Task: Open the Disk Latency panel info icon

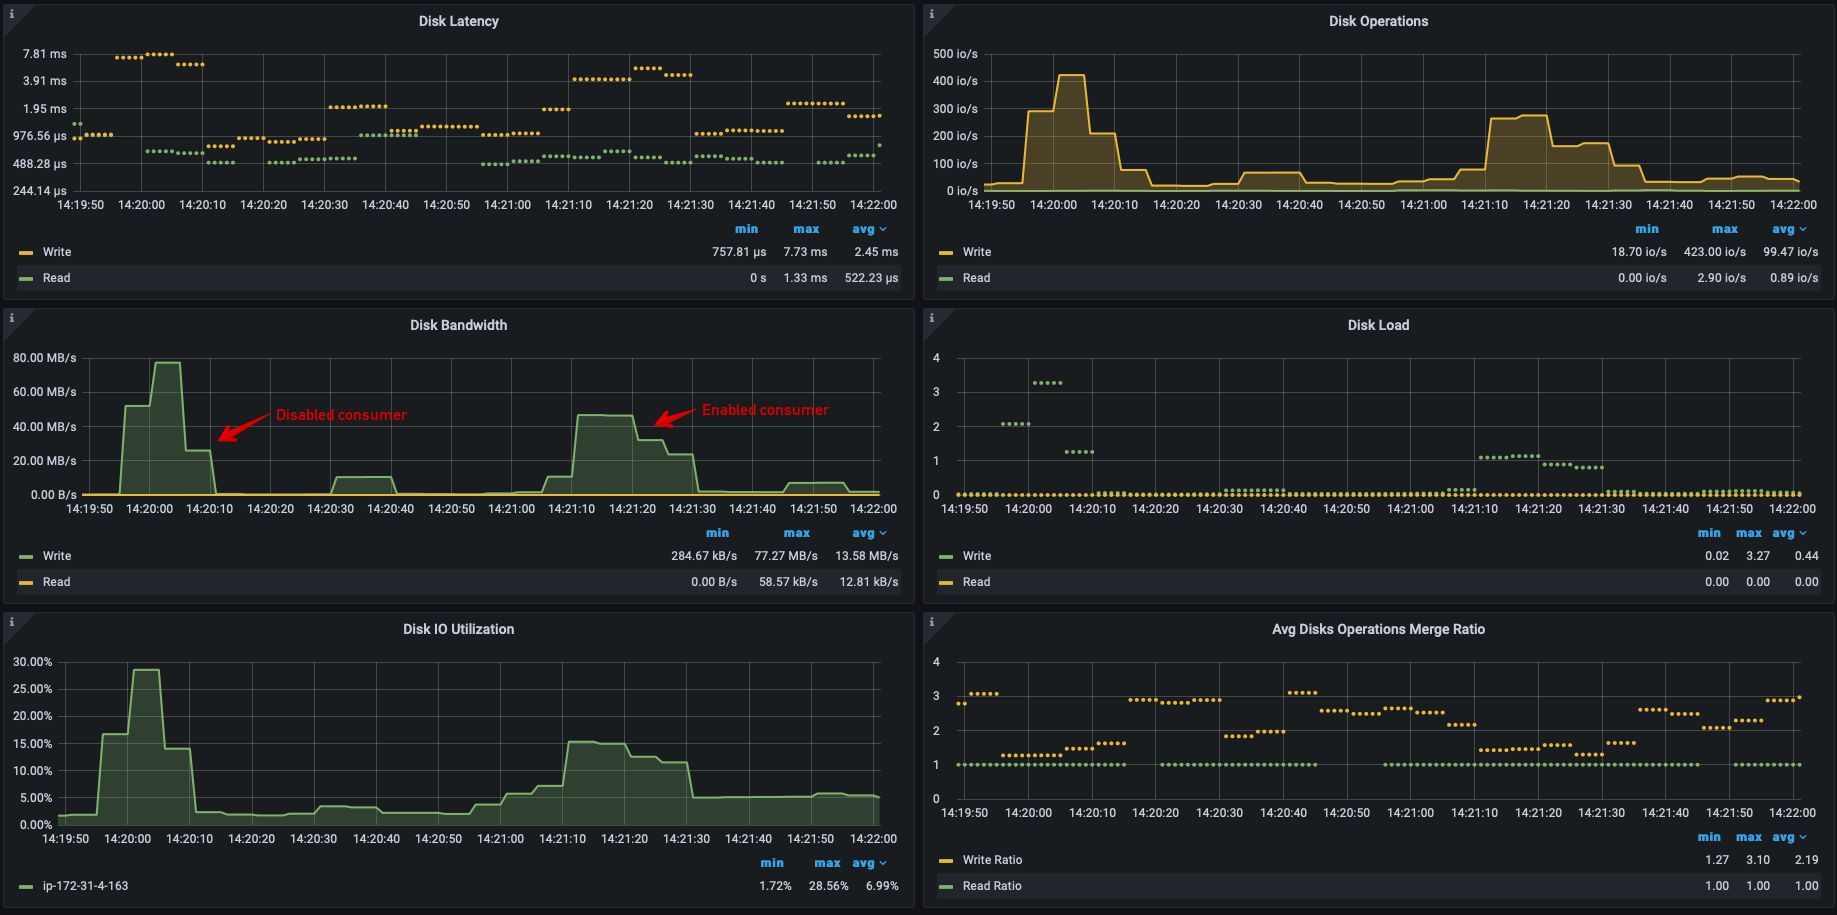Action: (x=12, y=14)
